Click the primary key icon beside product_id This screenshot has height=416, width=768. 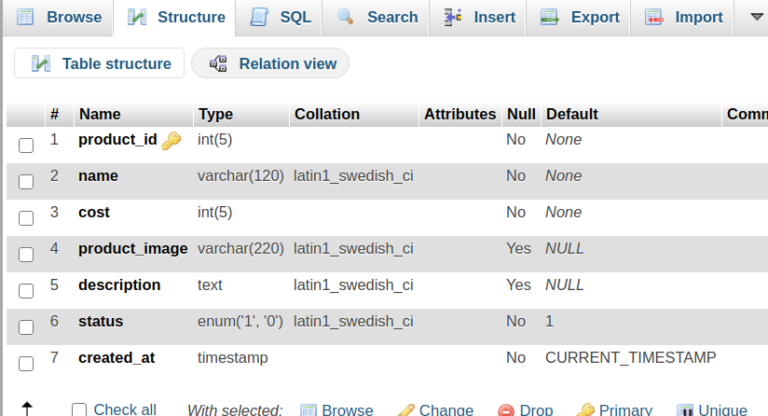coord(171,141)
